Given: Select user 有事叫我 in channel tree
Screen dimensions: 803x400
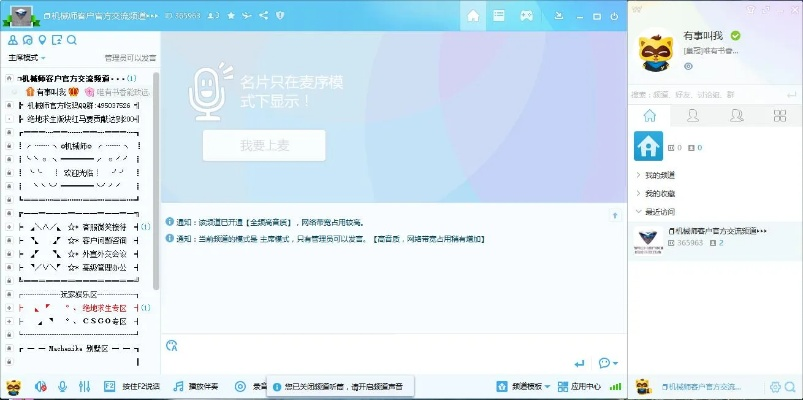Looking at the screenshot, I should [52, 92].
